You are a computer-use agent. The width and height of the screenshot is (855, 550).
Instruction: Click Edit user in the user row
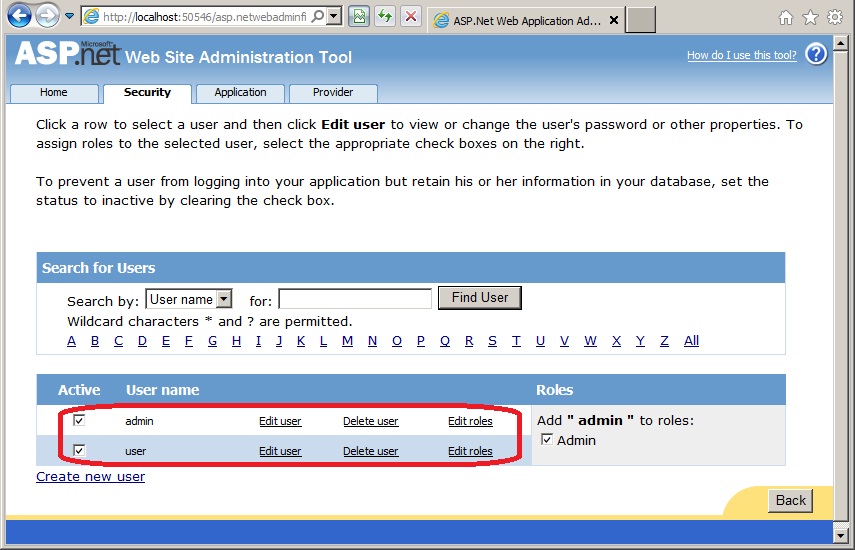click(x=280, y=451)
